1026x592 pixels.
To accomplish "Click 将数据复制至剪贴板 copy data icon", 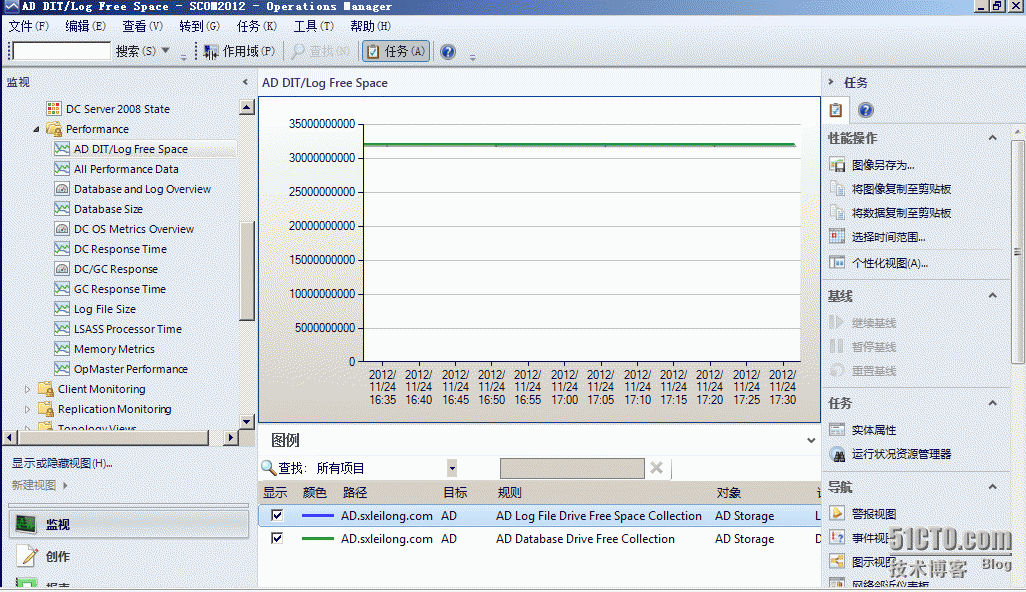I will 837,213.
